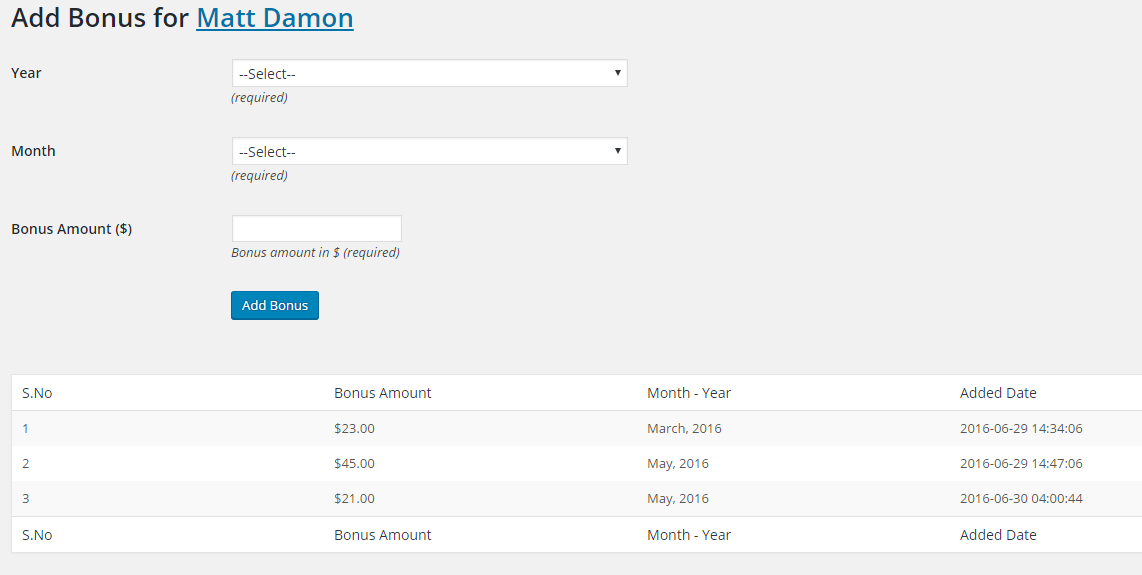Screen dimensions: 1142x575
Task: Click the Bonus Amount column header
Action: (x=383, y=393)
